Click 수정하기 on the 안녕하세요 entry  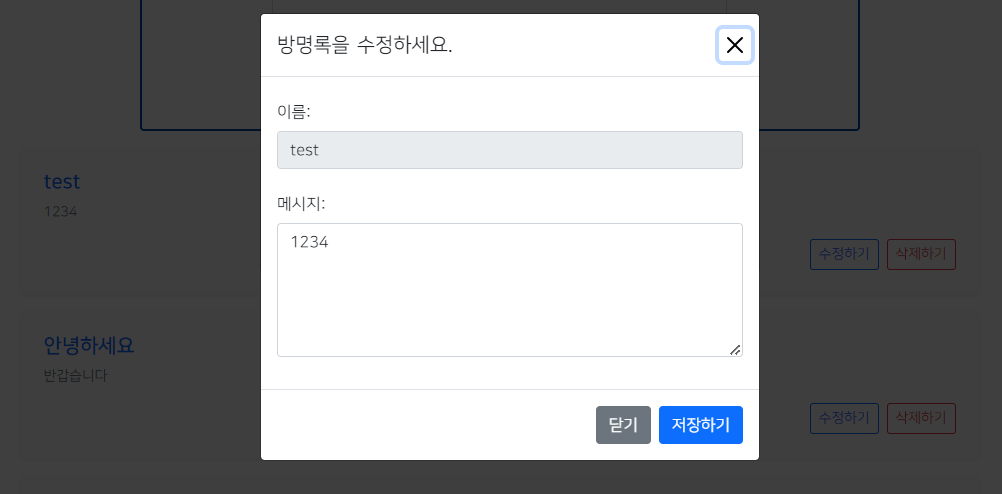(x=844, y=418)
